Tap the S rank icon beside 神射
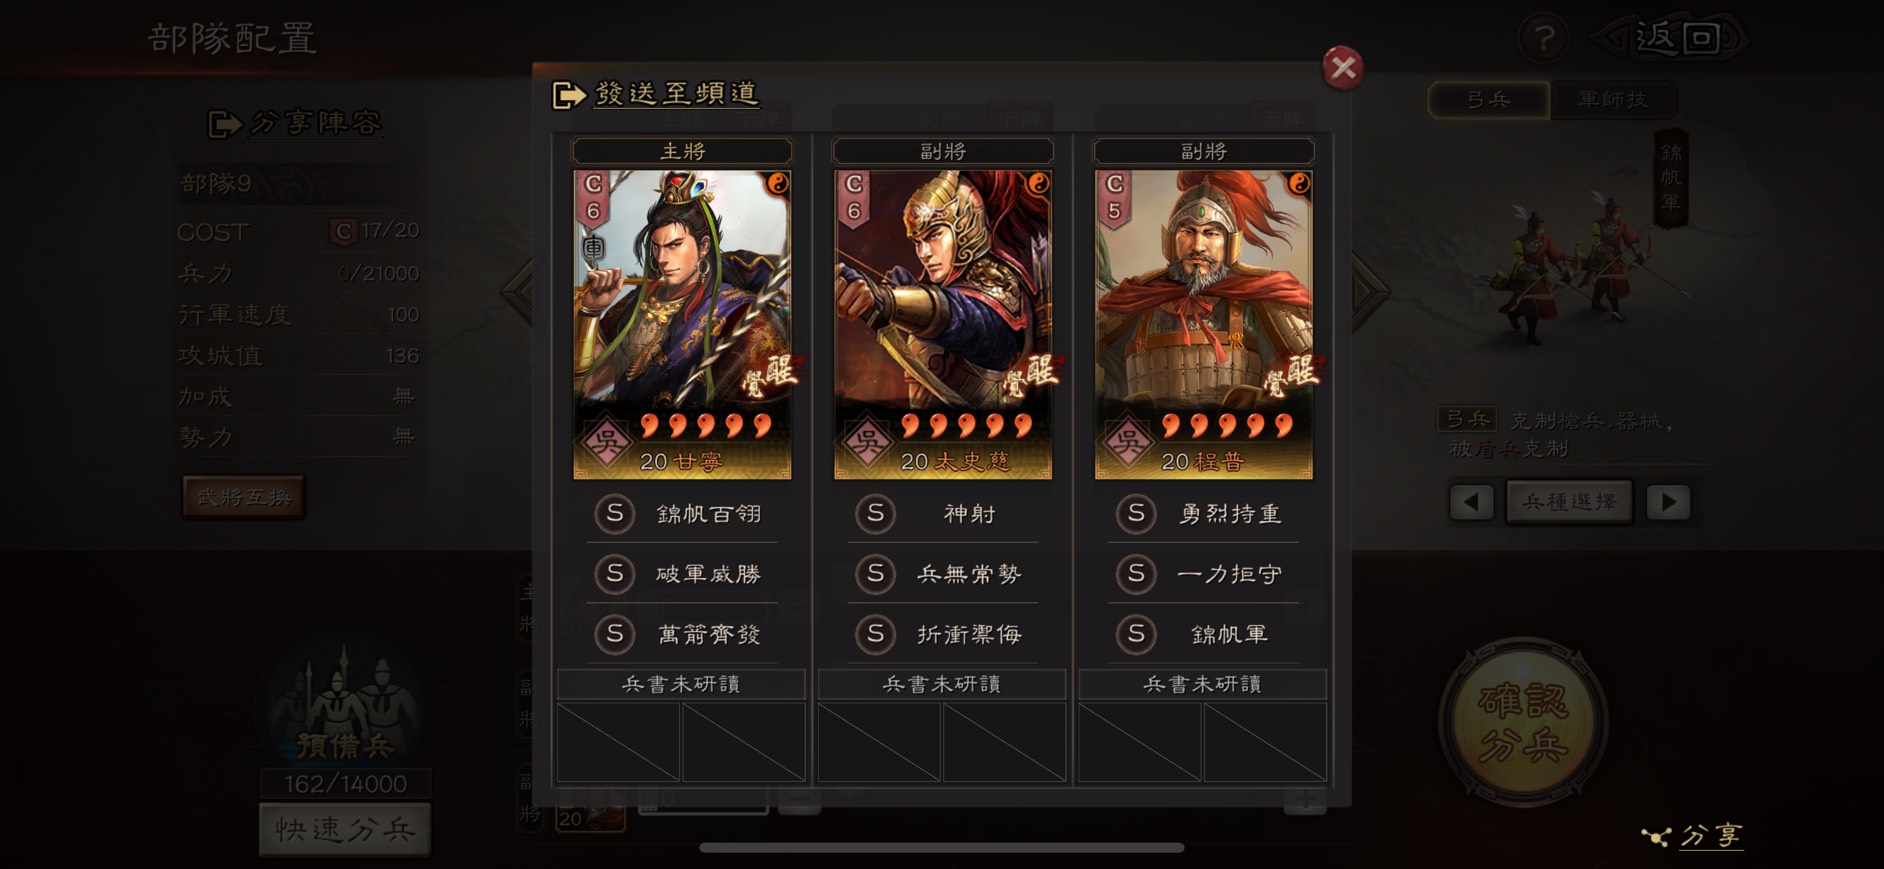This screenshot has height=869, width=1884. [x=876, y=514]
